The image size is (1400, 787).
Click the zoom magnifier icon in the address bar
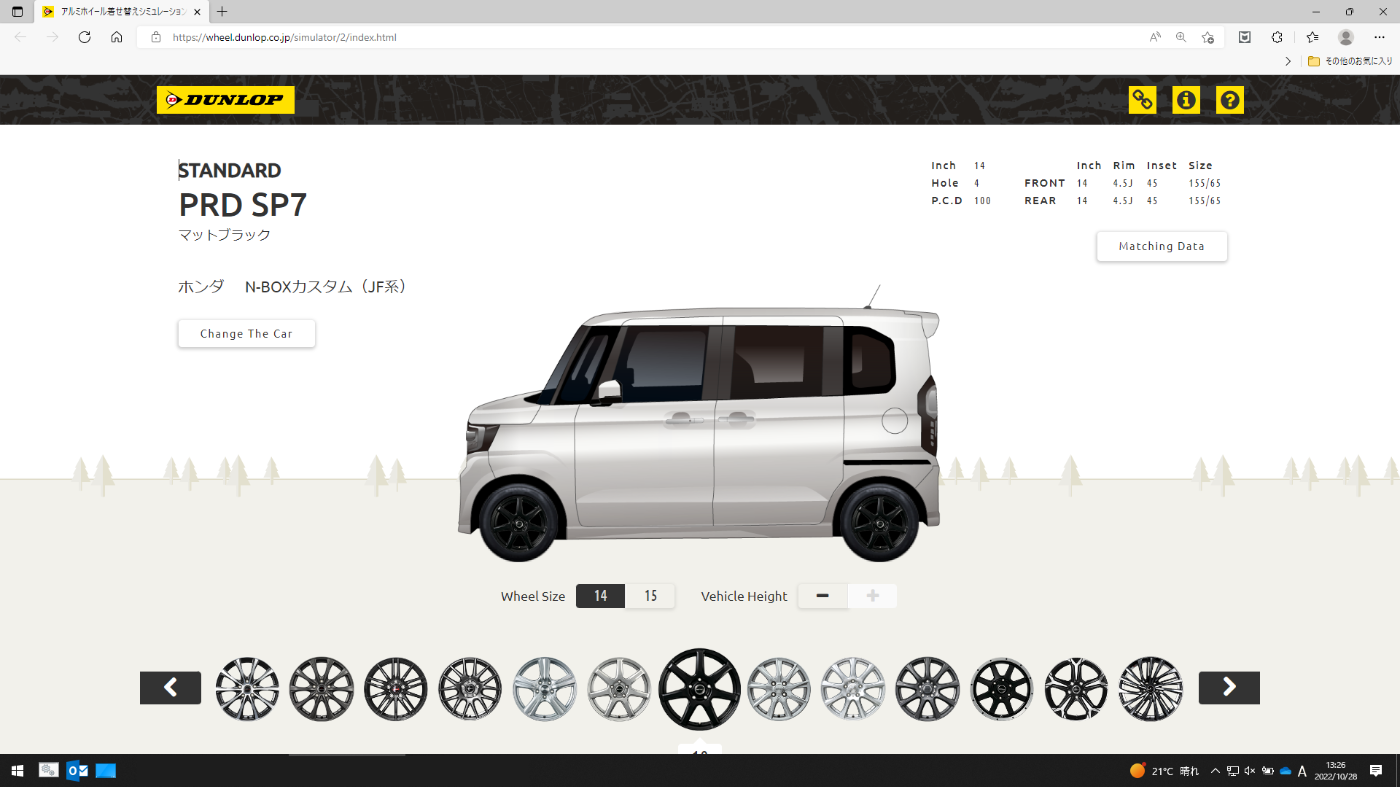point(1181,37)
